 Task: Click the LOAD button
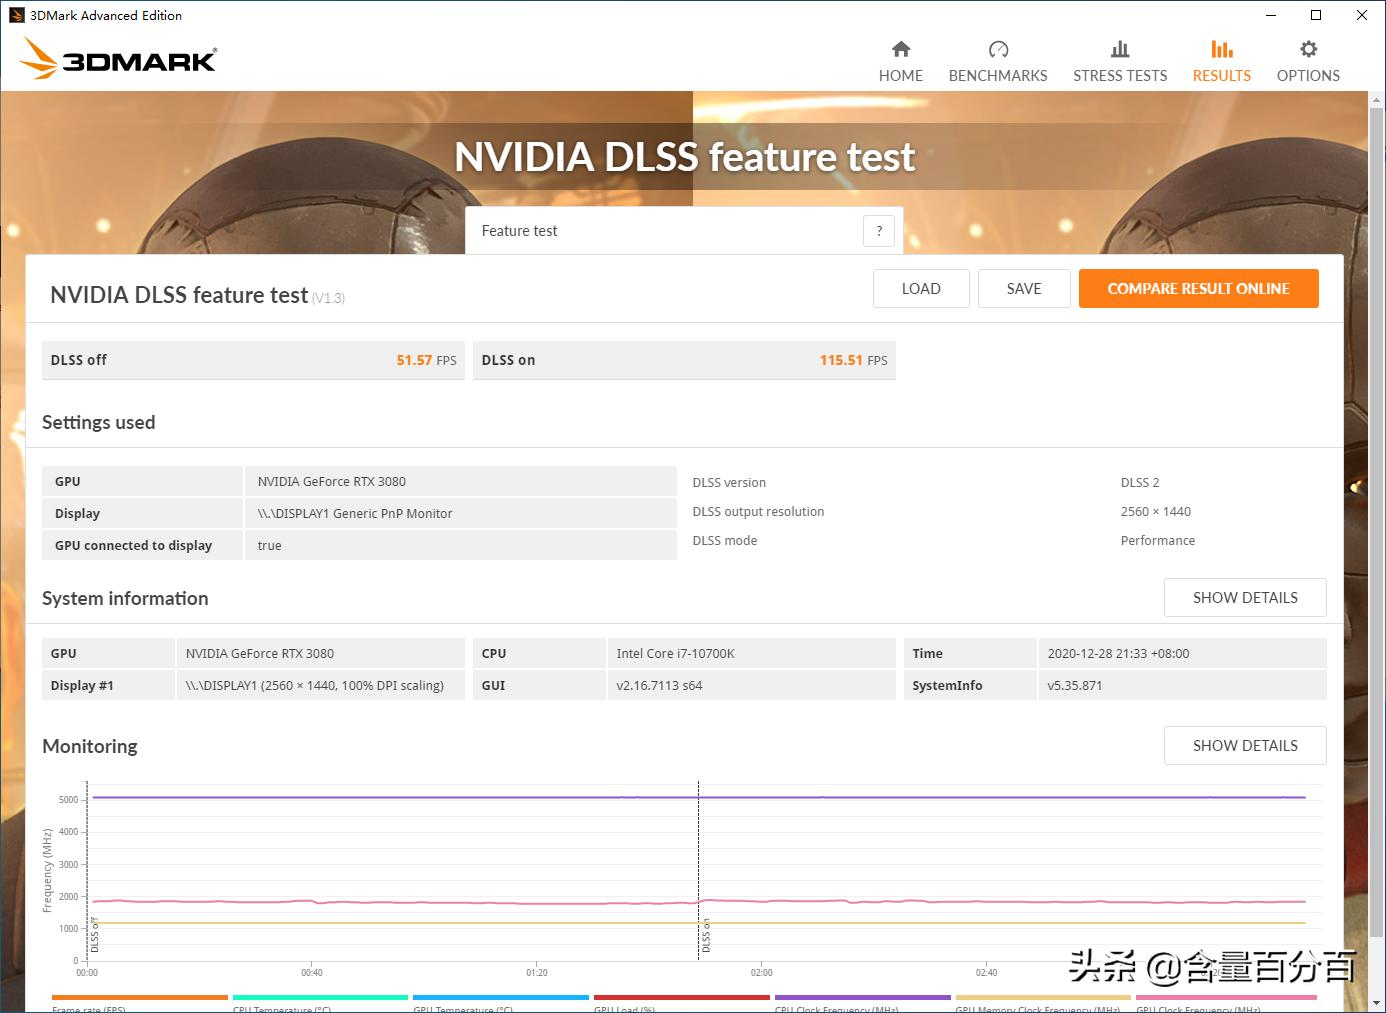(921, 289)
